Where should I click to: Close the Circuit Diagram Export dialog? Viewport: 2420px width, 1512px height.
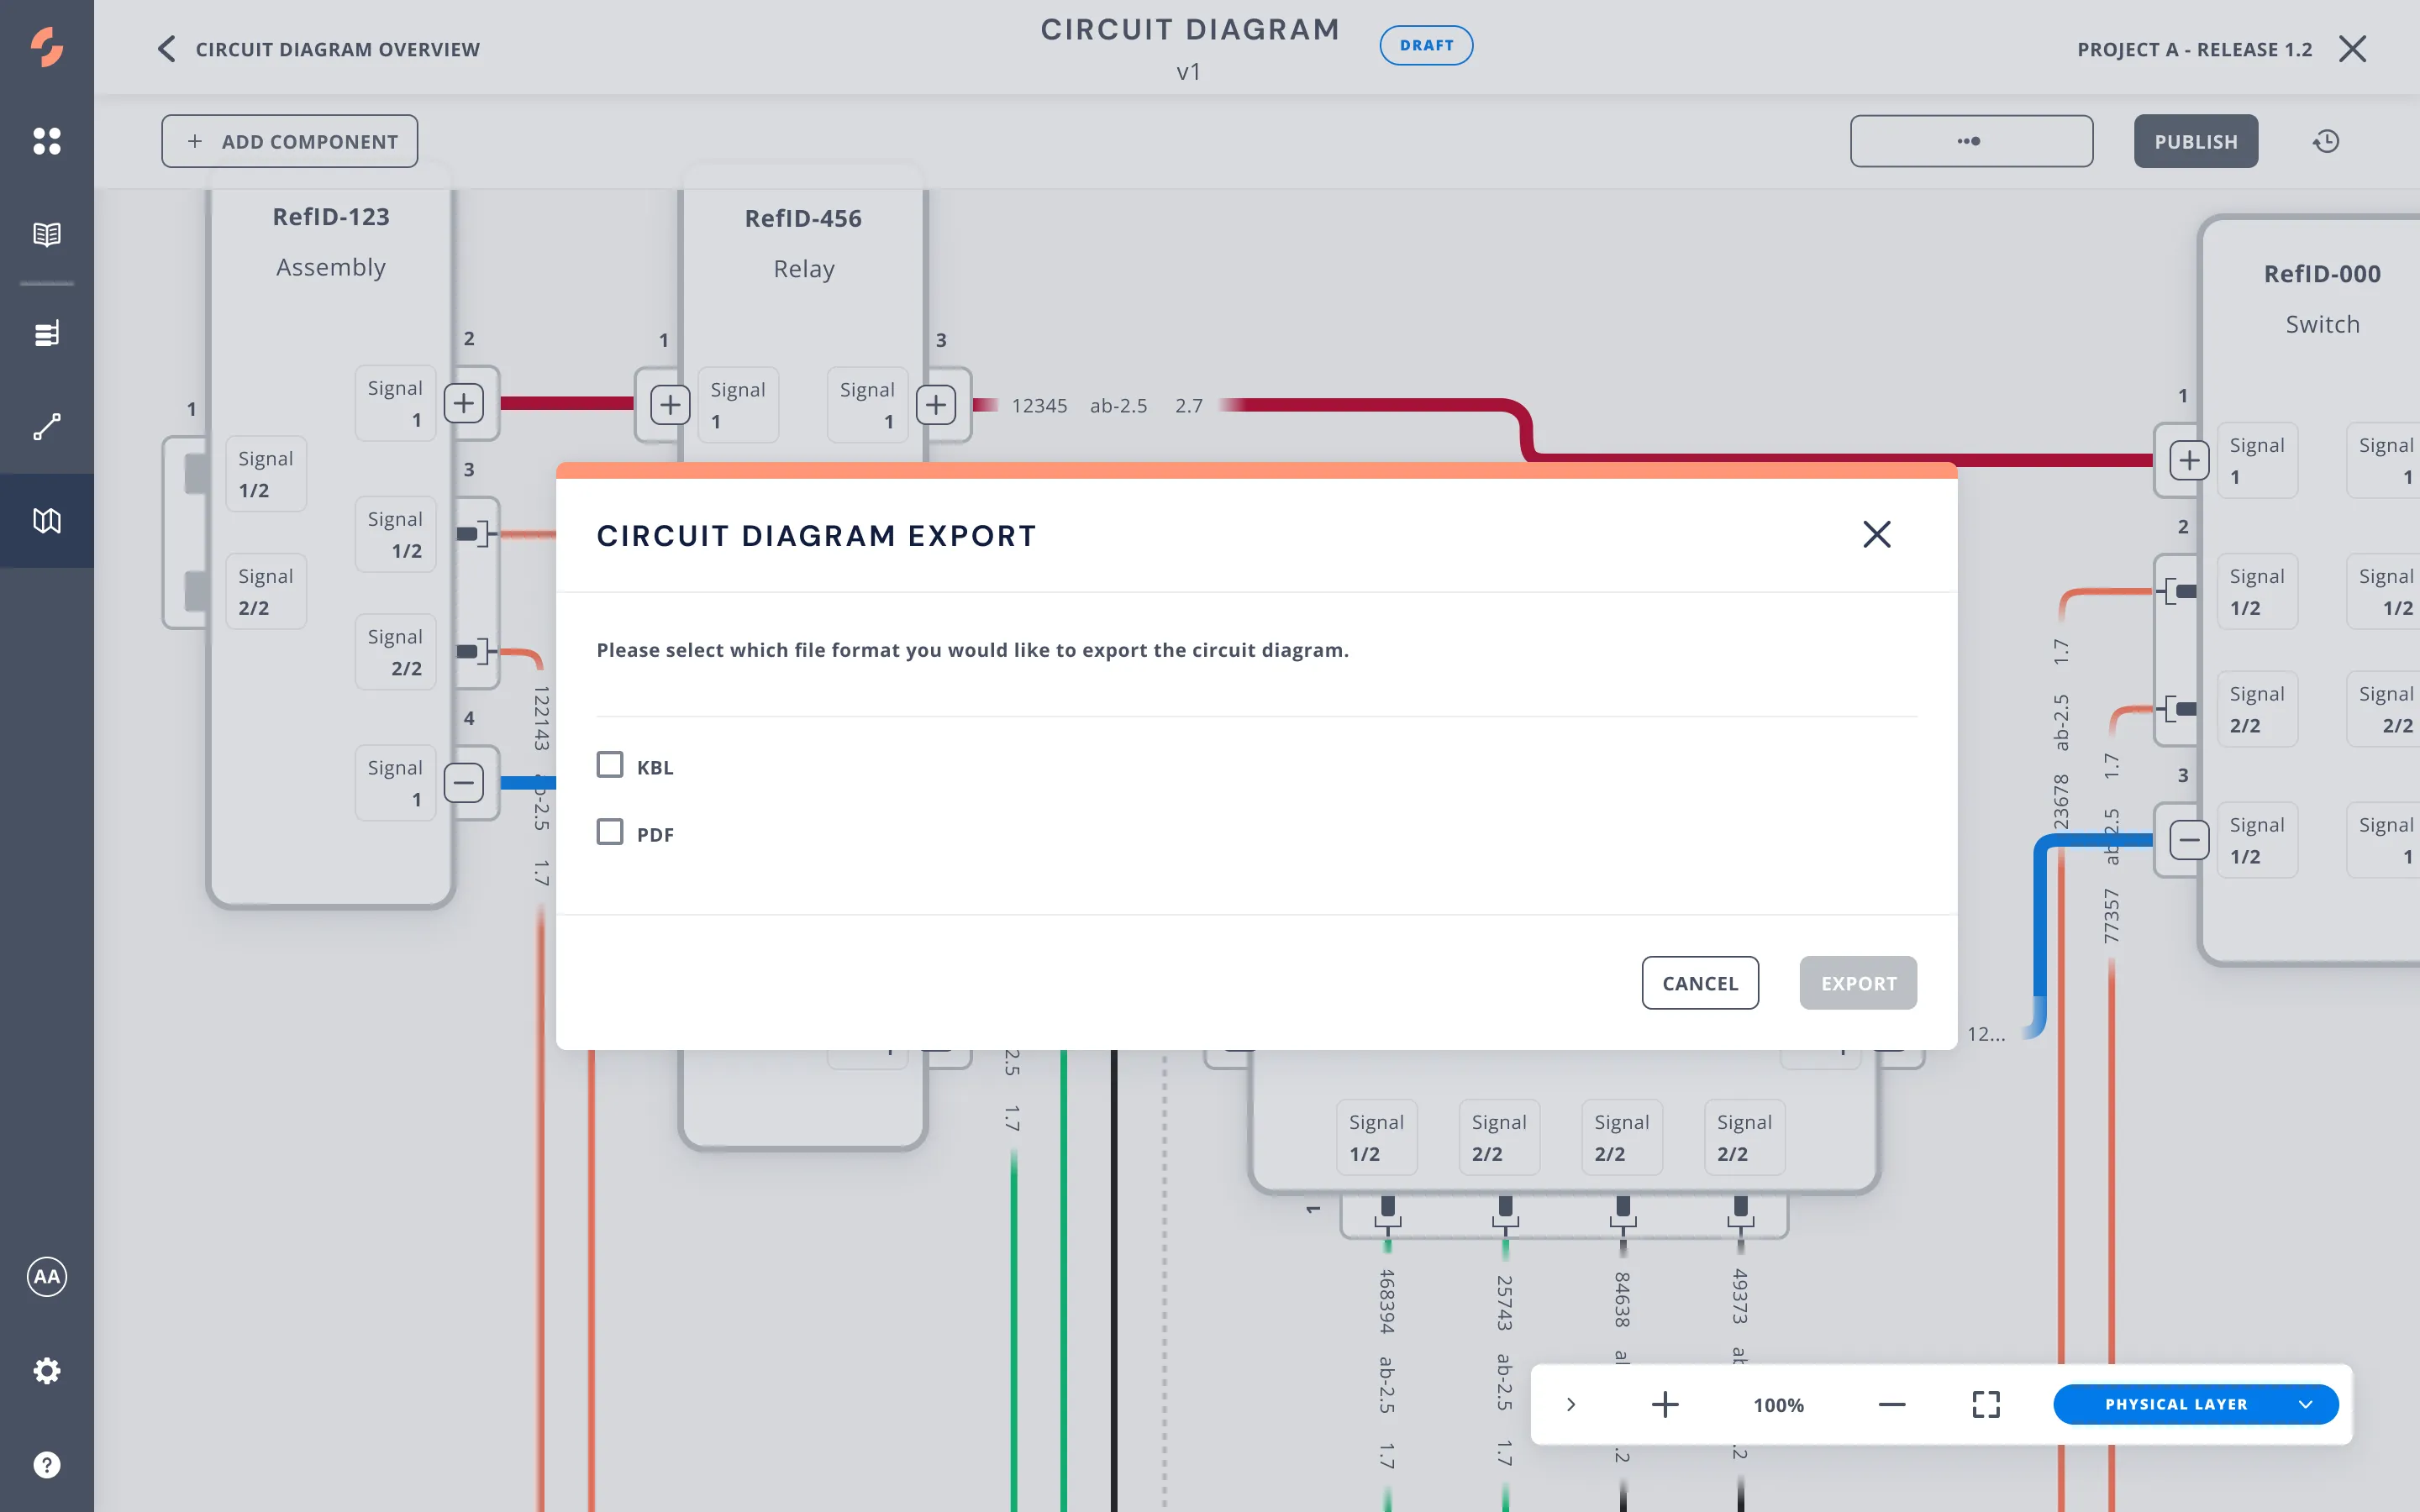click(x=1876, y=535)
